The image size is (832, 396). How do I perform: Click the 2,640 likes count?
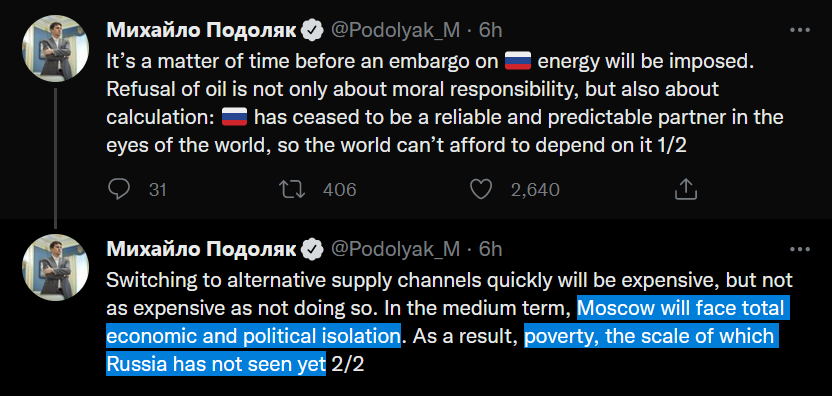pos(535,190)
